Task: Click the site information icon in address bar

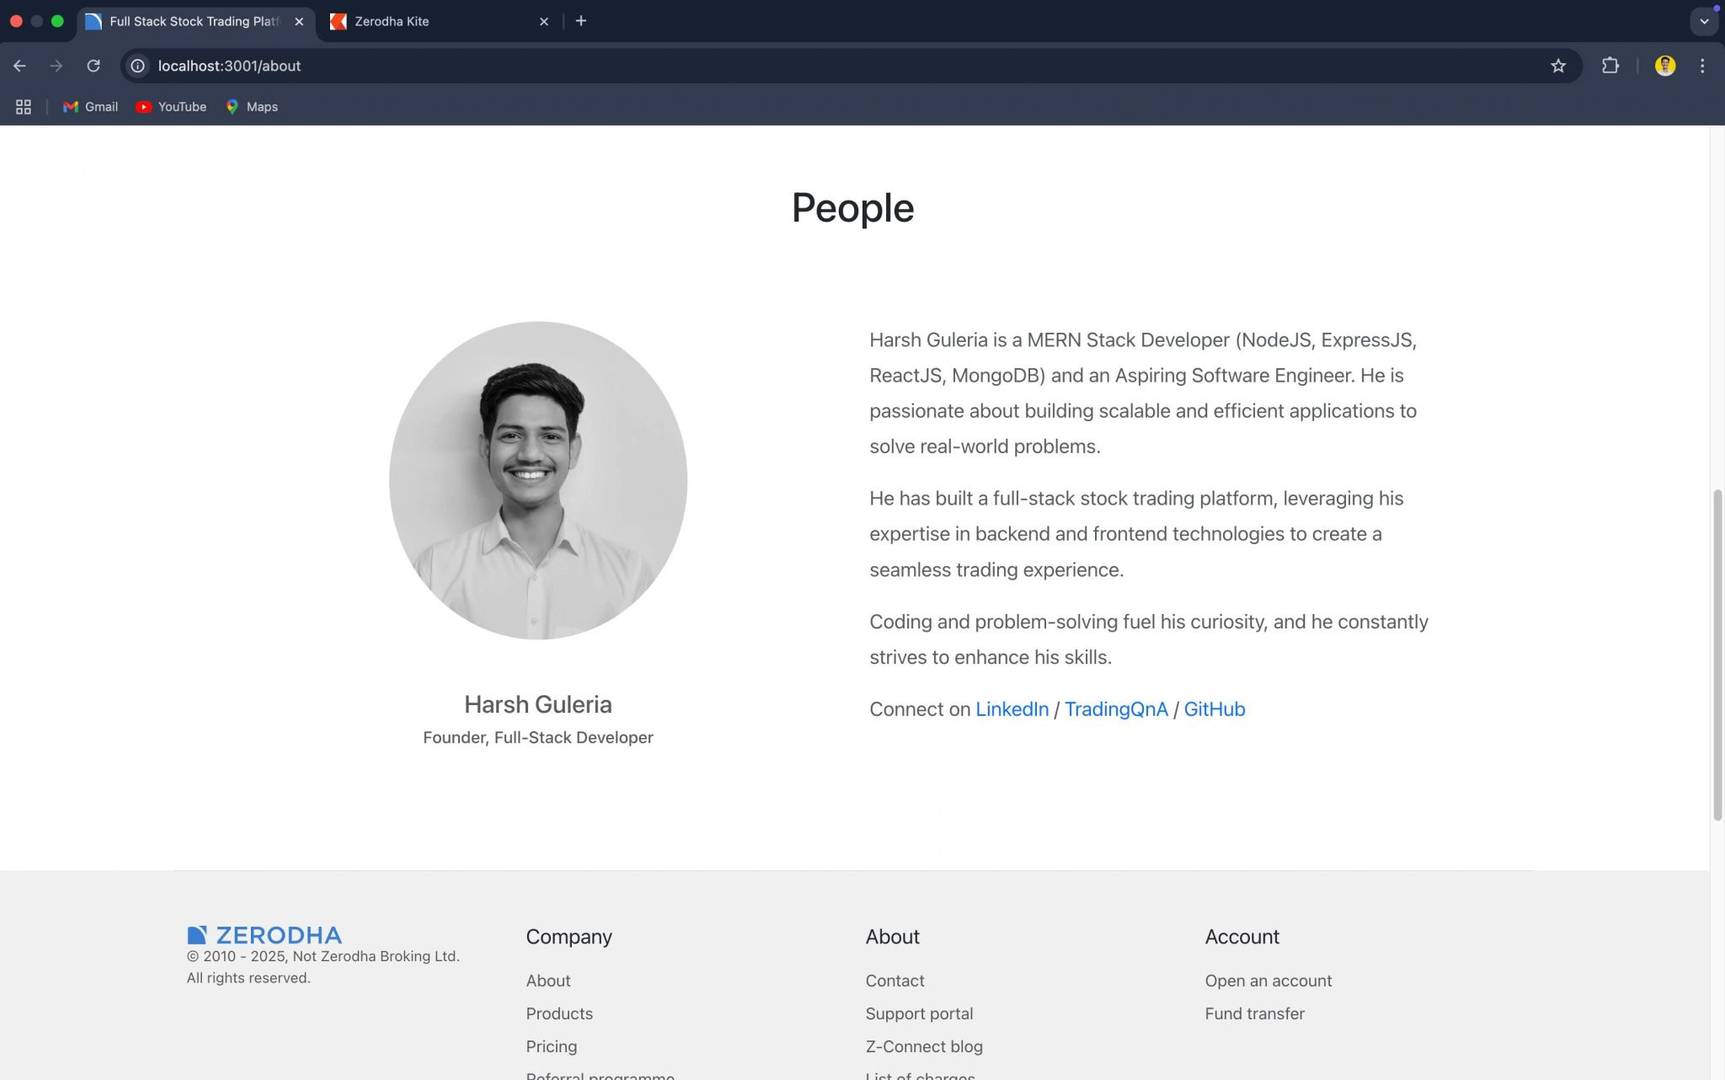Action: coord(137,65)
